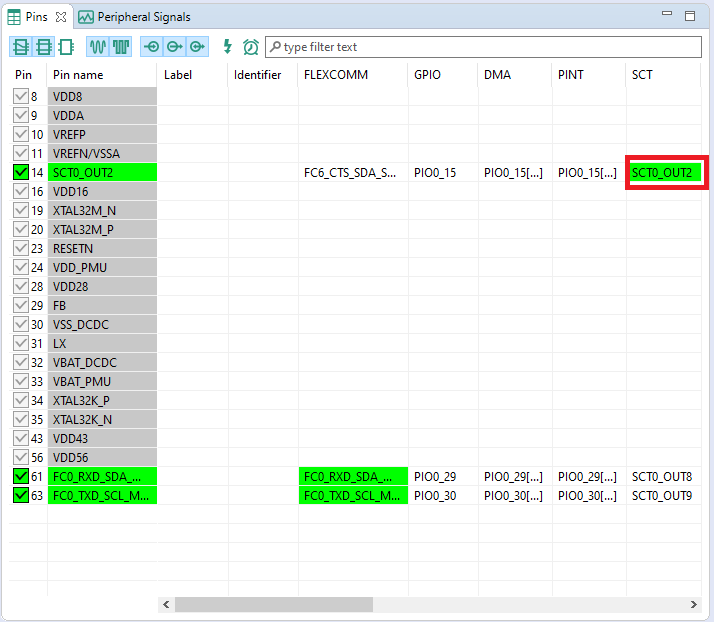Toggle the checkbox for pin 63
The image size is (715, 637).
(21, 496)
